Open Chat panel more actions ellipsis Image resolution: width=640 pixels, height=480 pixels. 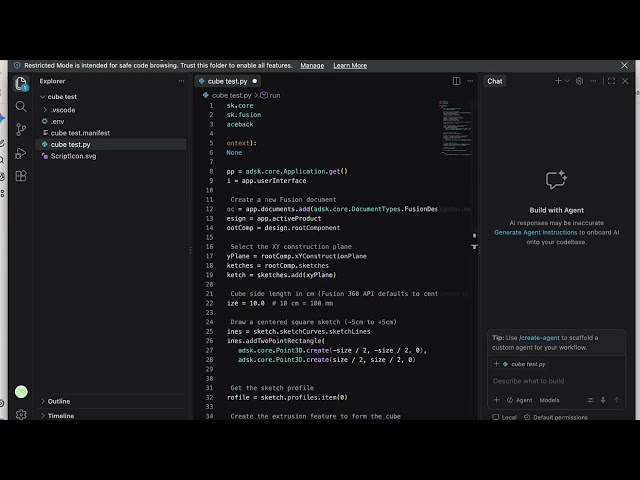pyautogui.click(x=593, y=81)
